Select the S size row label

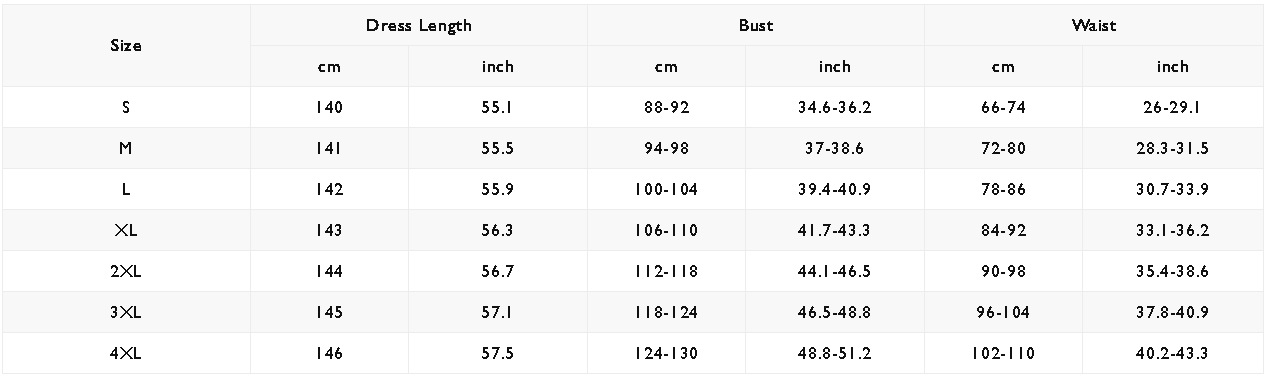126,107
